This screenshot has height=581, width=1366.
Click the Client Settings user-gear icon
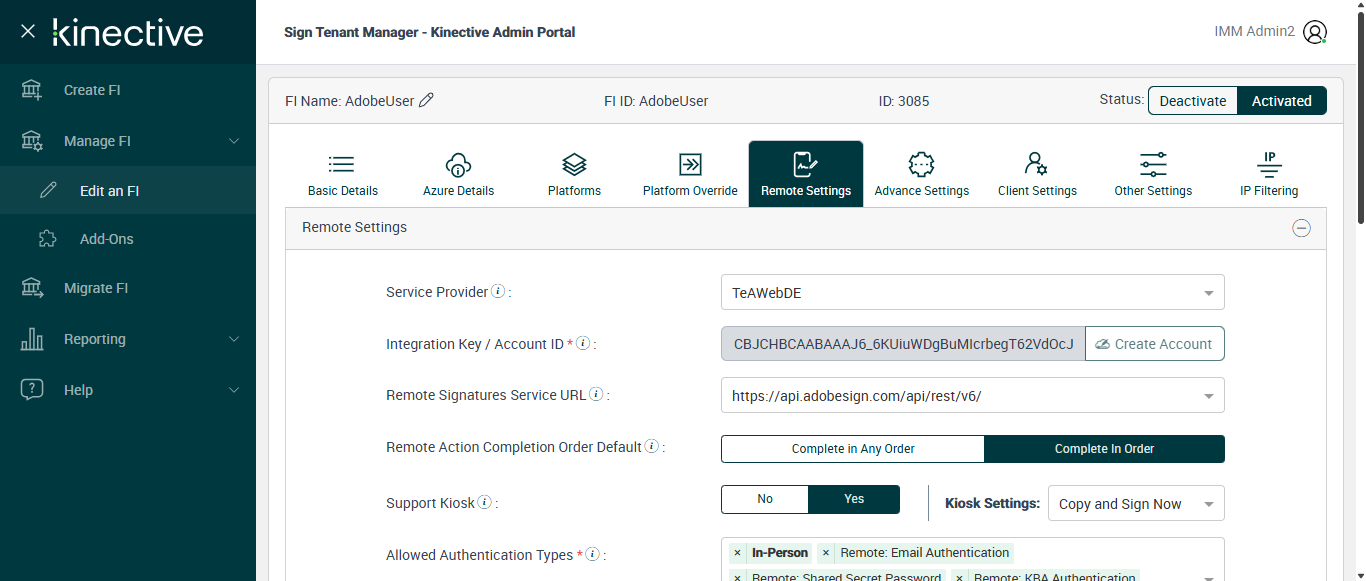coord(1037,164)
